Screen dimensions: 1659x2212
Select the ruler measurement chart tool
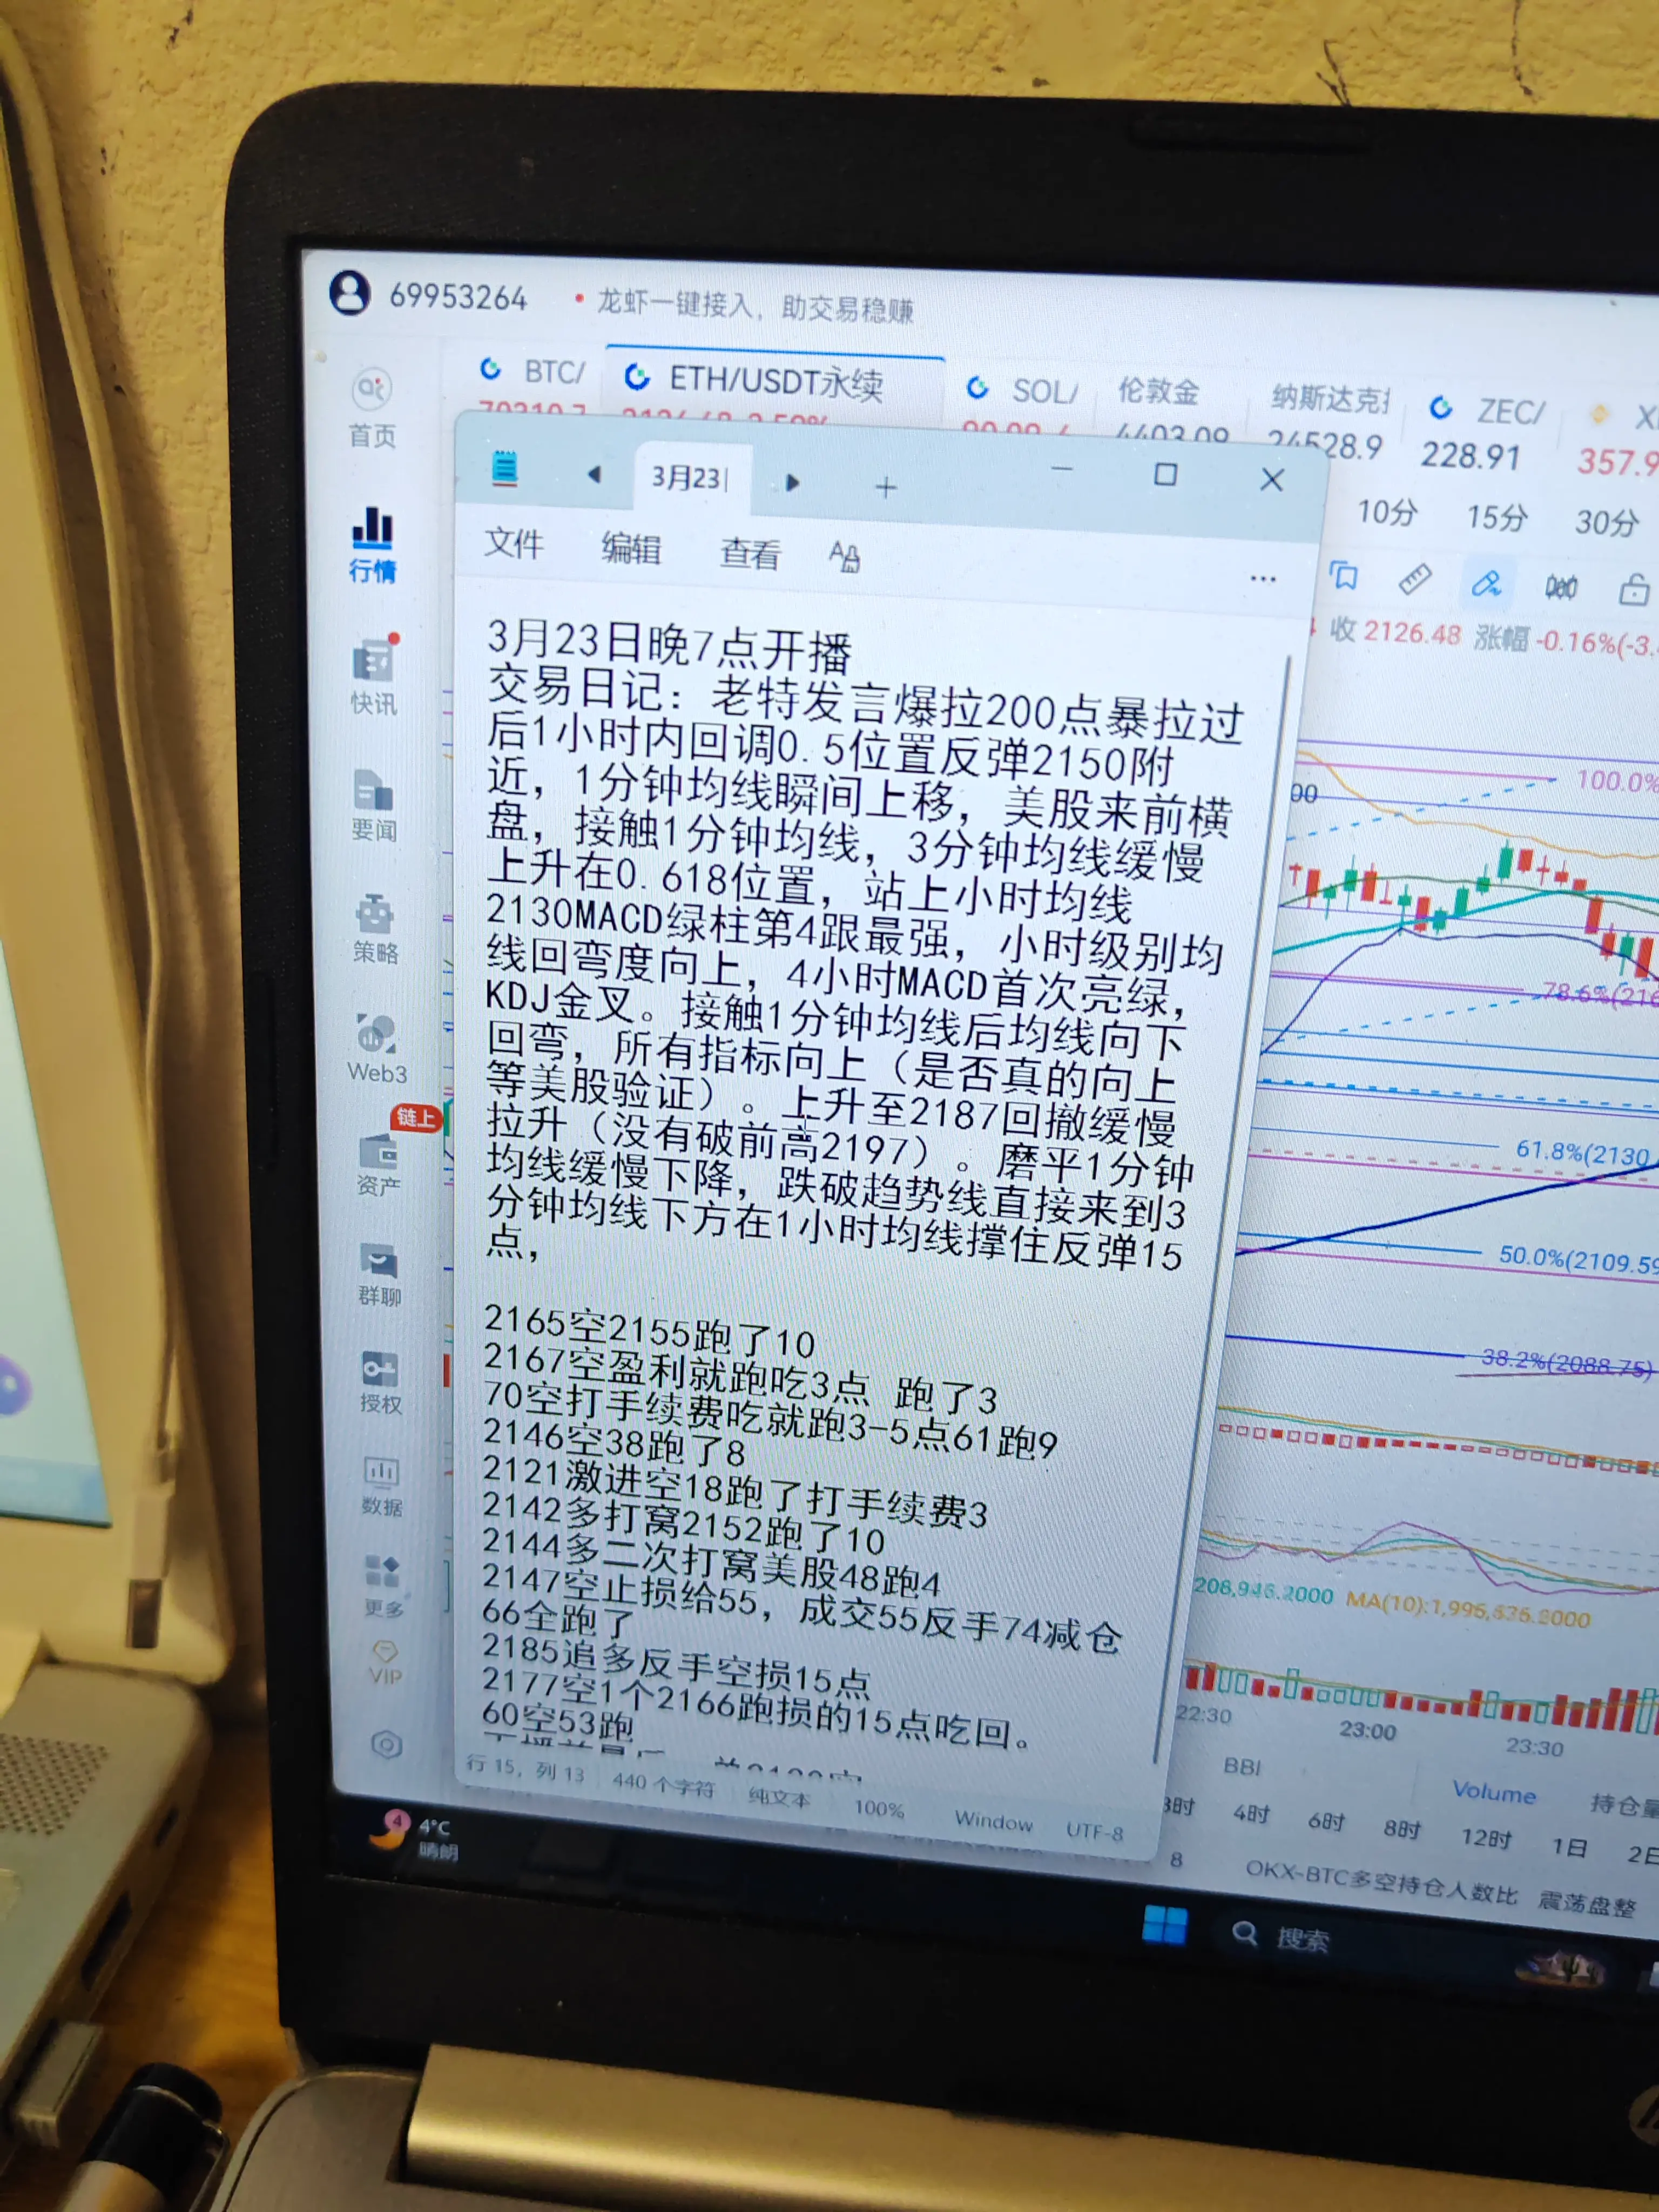tap(1414, 579)
